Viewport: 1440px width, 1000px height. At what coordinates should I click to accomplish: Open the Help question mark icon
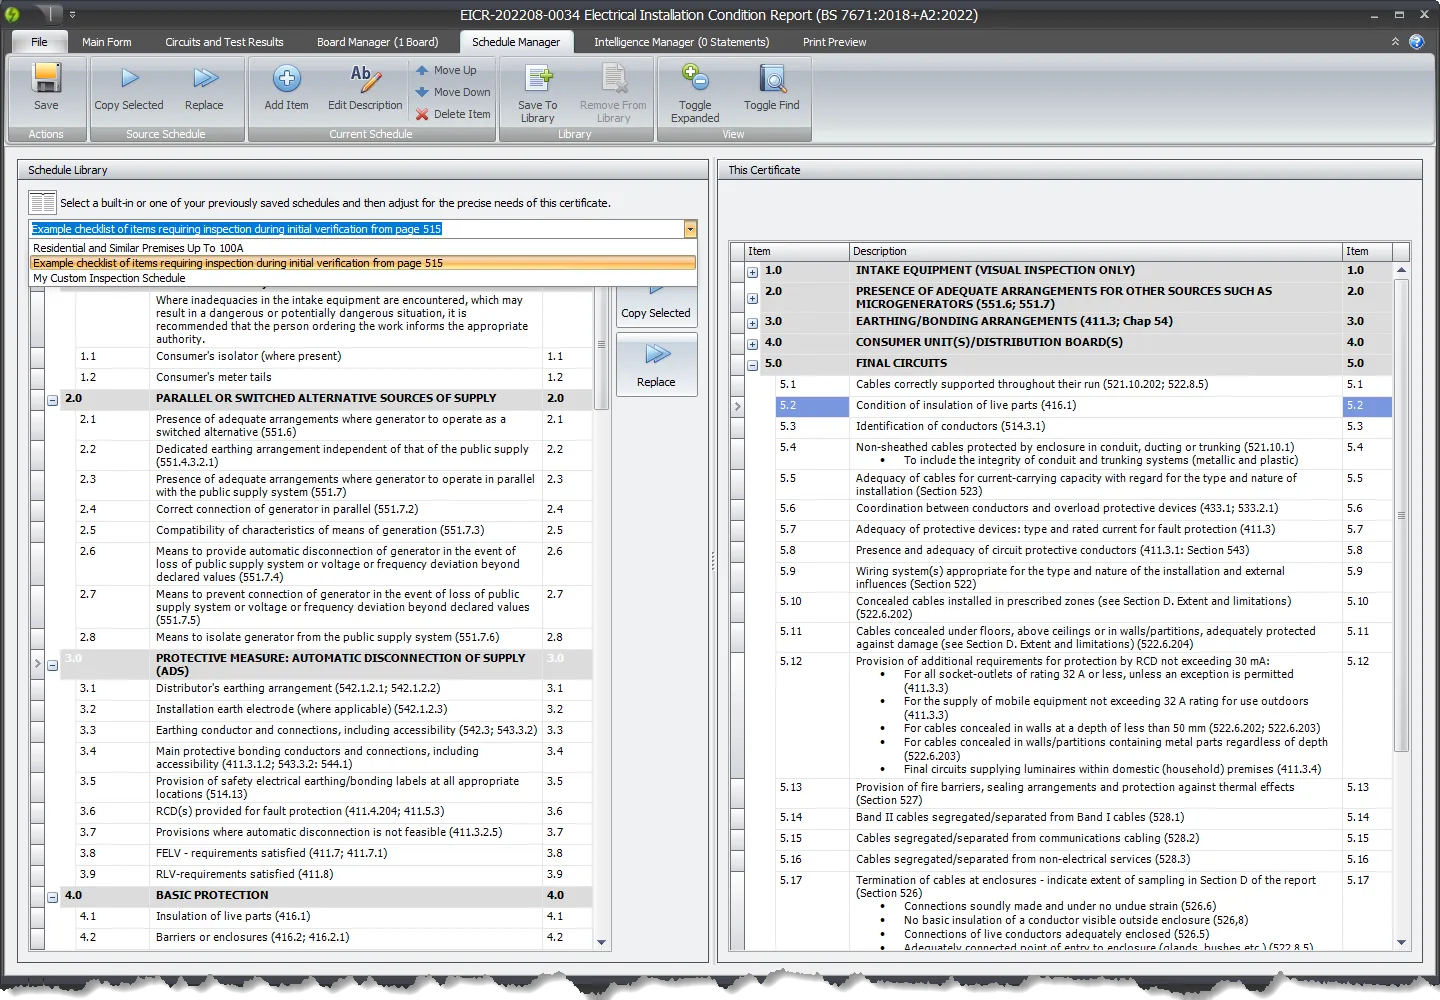click(x=1417, y=41)
